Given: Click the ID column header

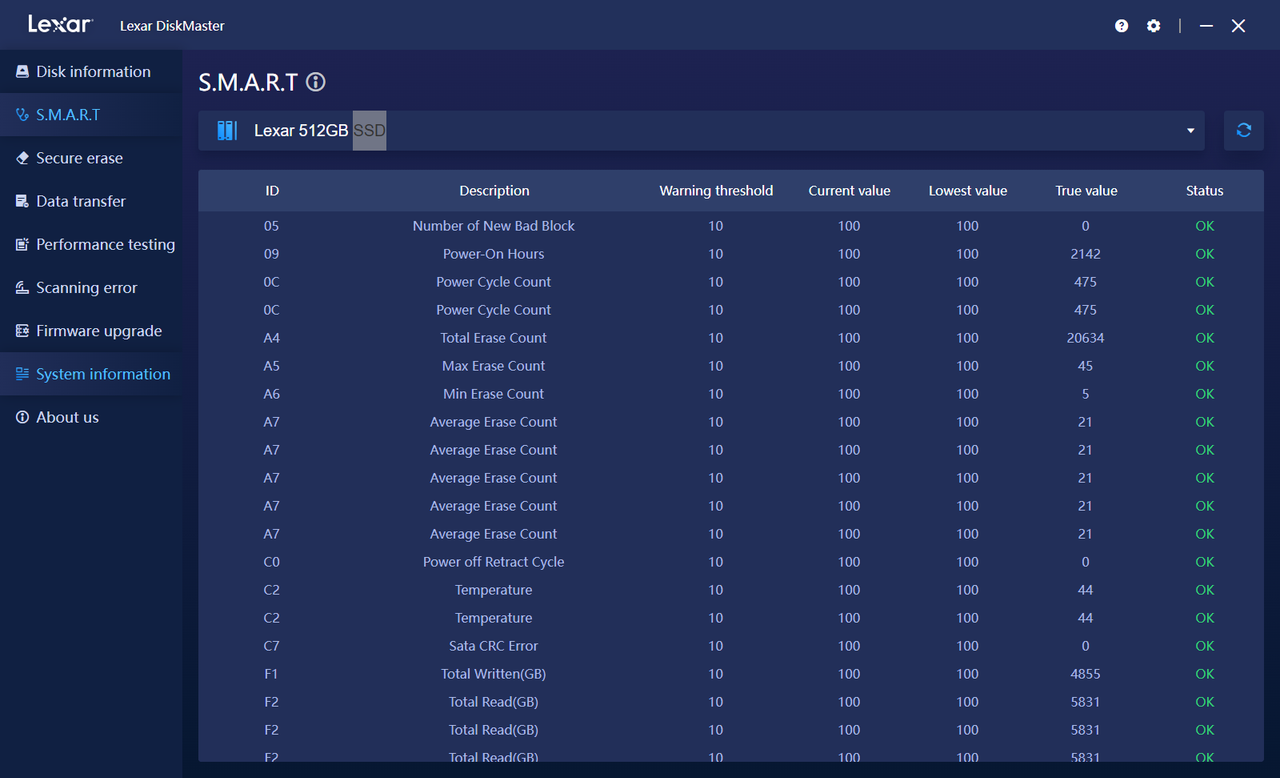Looking at the screenshot, I should pos(272,191).
